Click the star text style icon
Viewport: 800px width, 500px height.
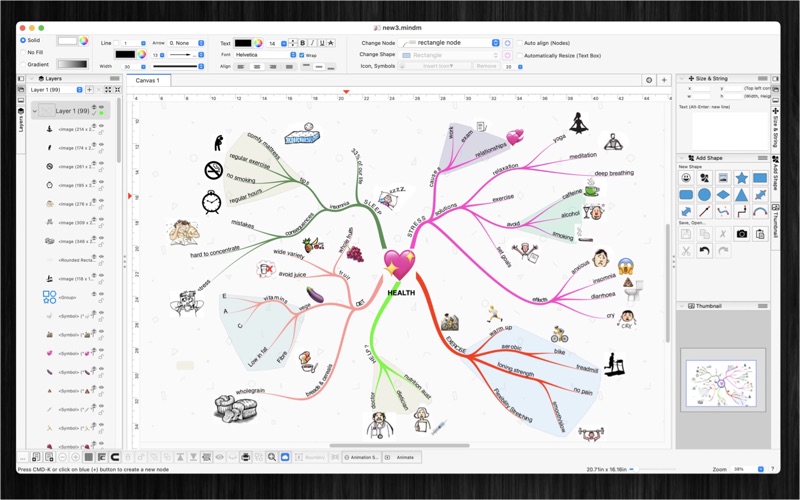tap(331, 43)
